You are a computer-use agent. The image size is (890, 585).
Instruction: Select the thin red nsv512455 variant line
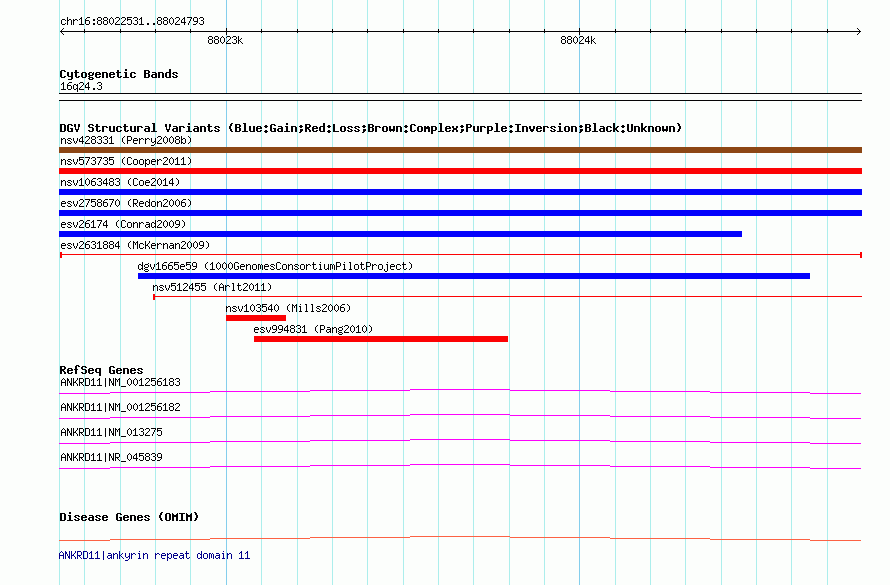click(x=507, y=296)
